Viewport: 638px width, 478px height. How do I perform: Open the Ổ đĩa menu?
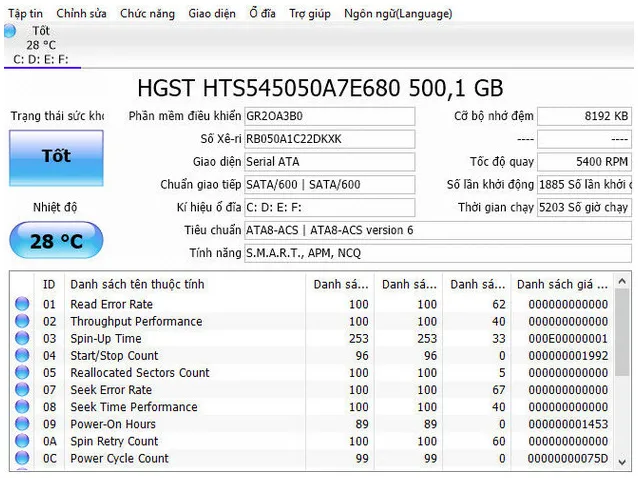(x=262, y=14)
